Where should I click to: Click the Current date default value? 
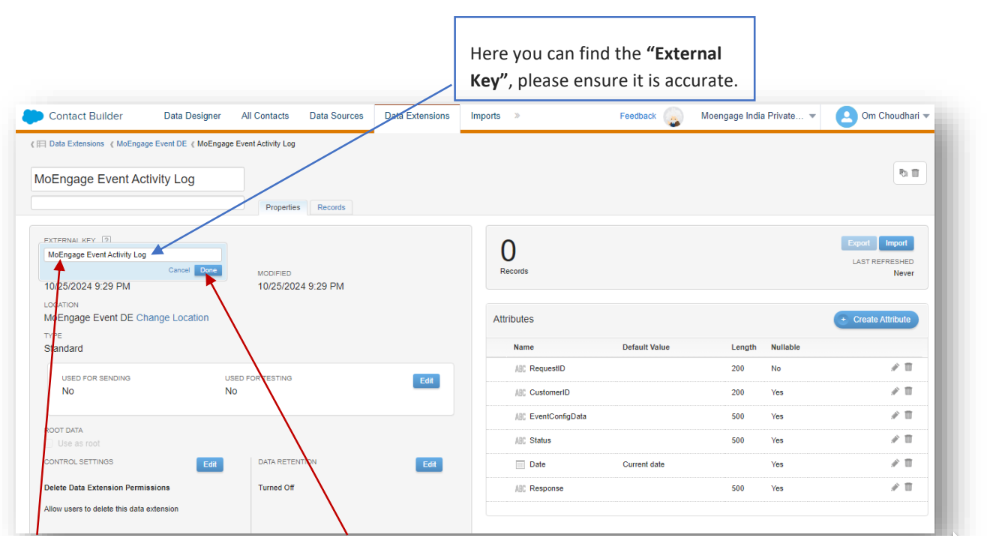point(644,464)
